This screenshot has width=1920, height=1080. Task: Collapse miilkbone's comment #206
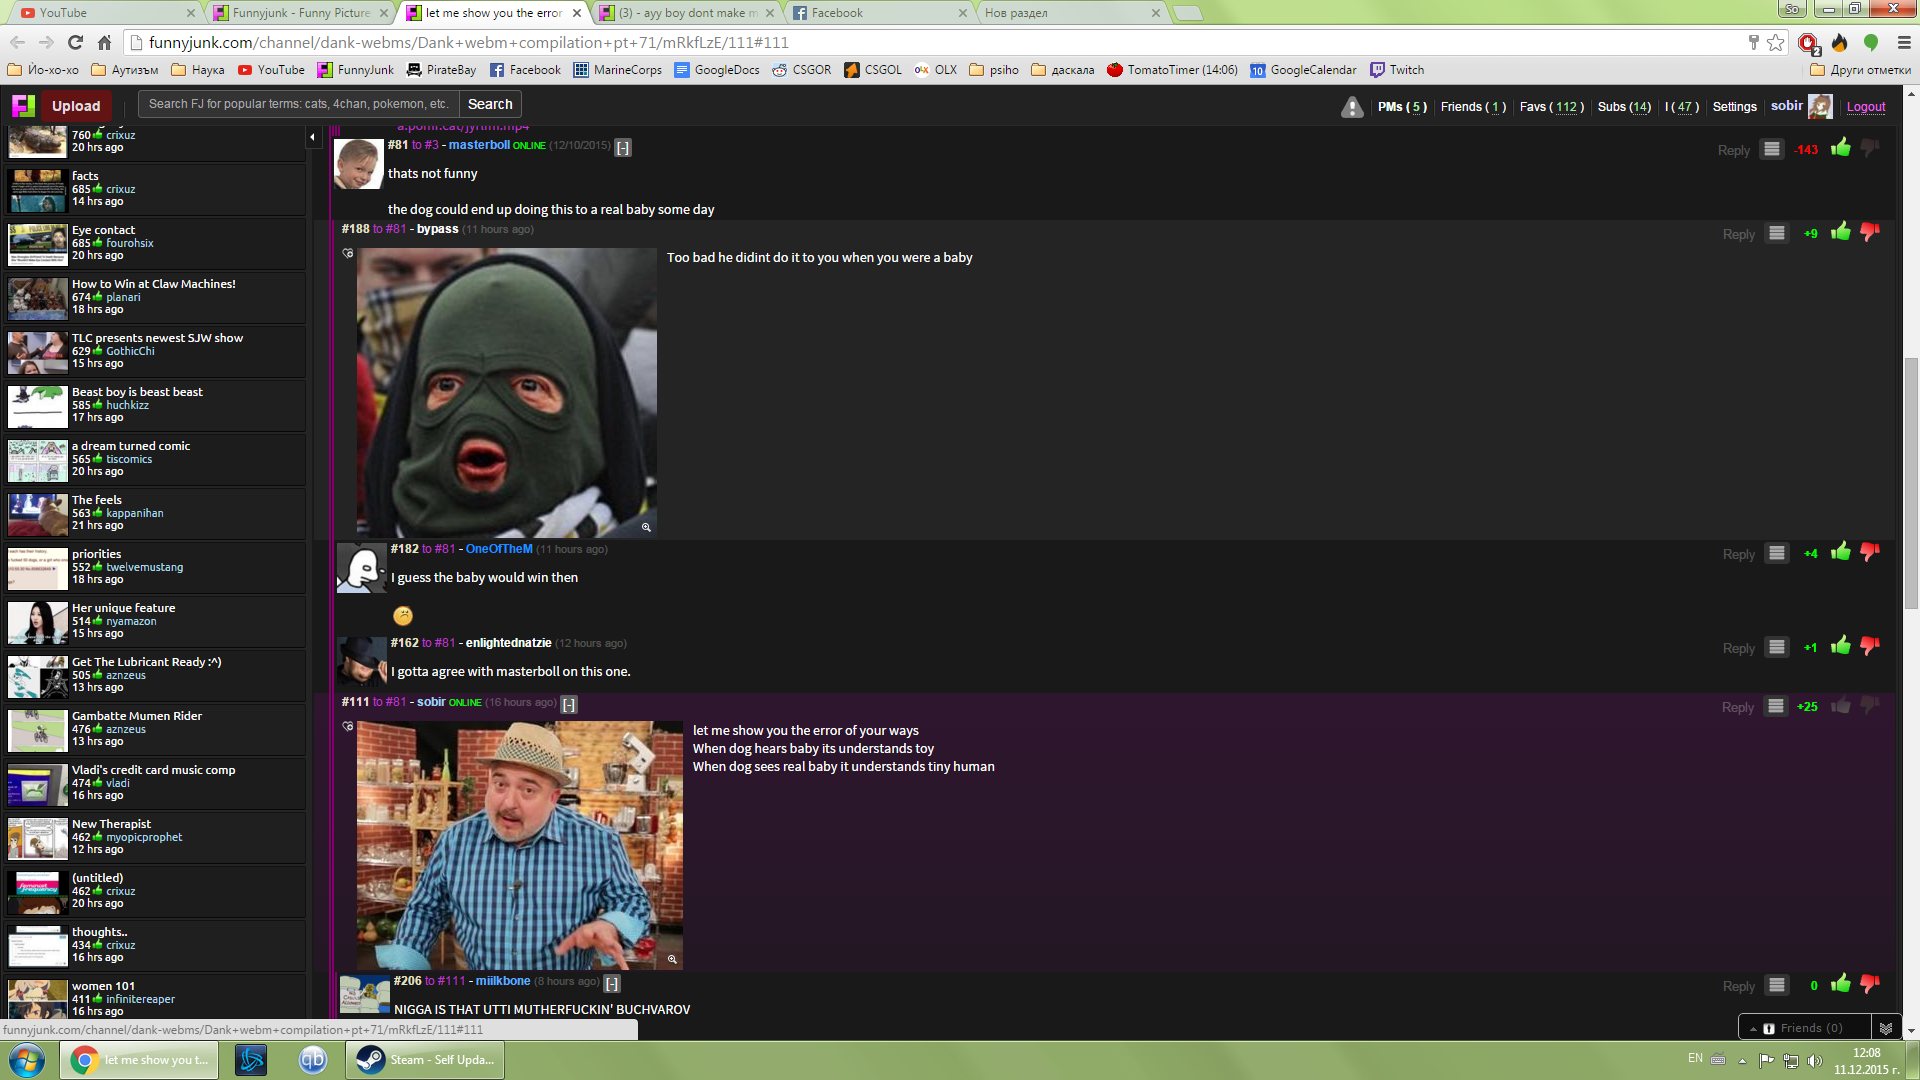point(612,984)
